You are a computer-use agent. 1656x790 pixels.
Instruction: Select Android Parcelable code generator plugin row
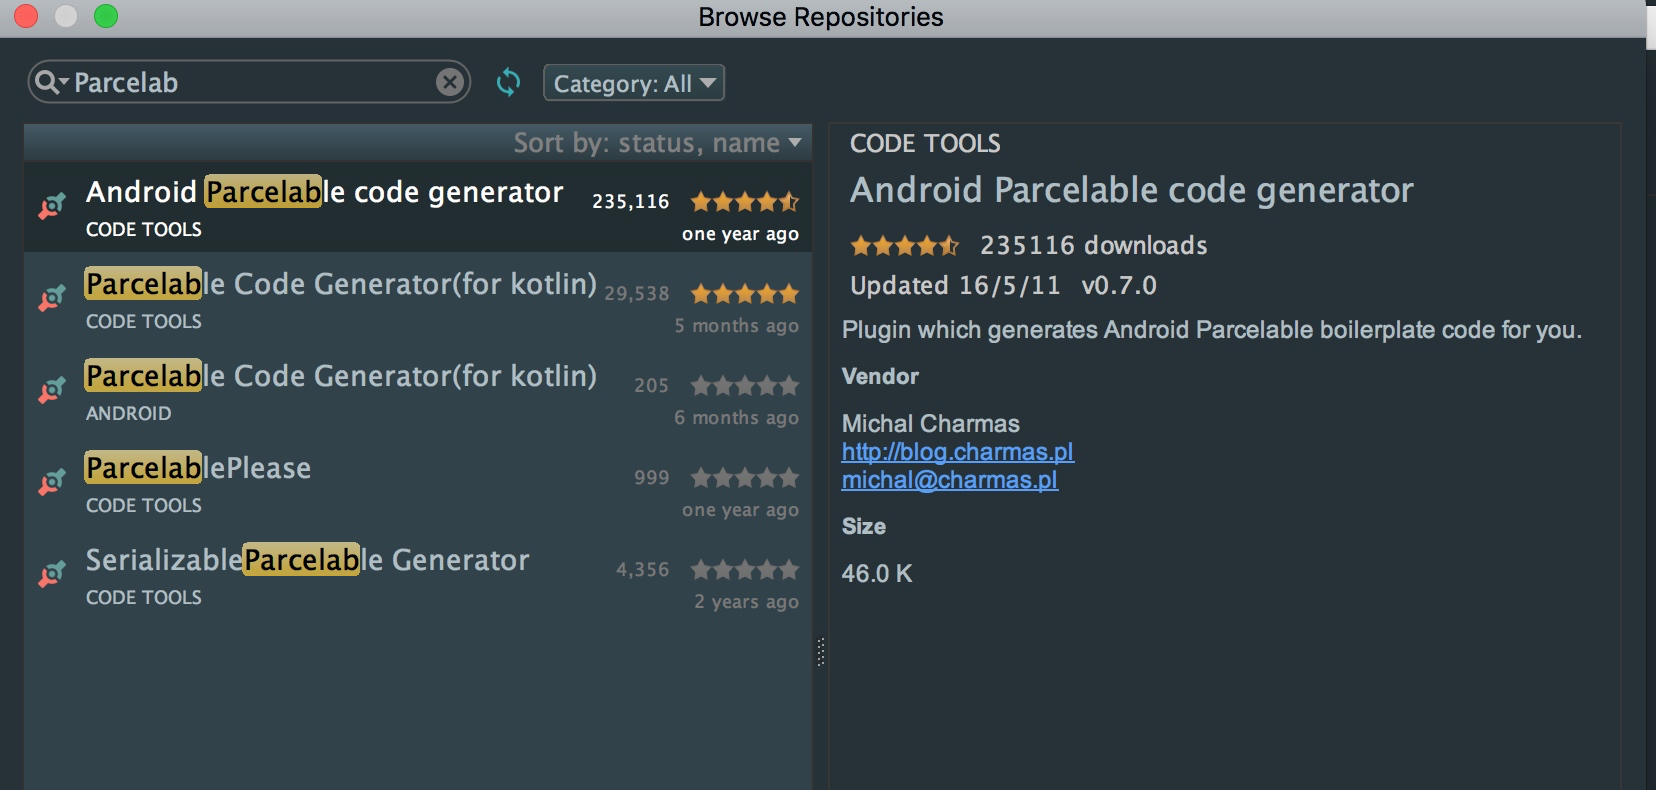[418, 207]
